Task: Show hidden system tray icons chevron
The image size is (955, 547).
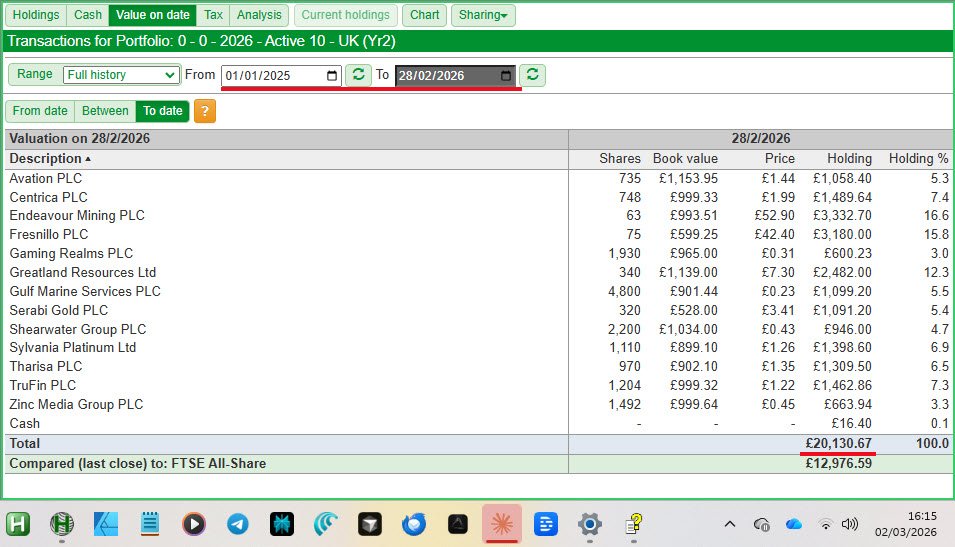Action: click(x=730, y=523)
